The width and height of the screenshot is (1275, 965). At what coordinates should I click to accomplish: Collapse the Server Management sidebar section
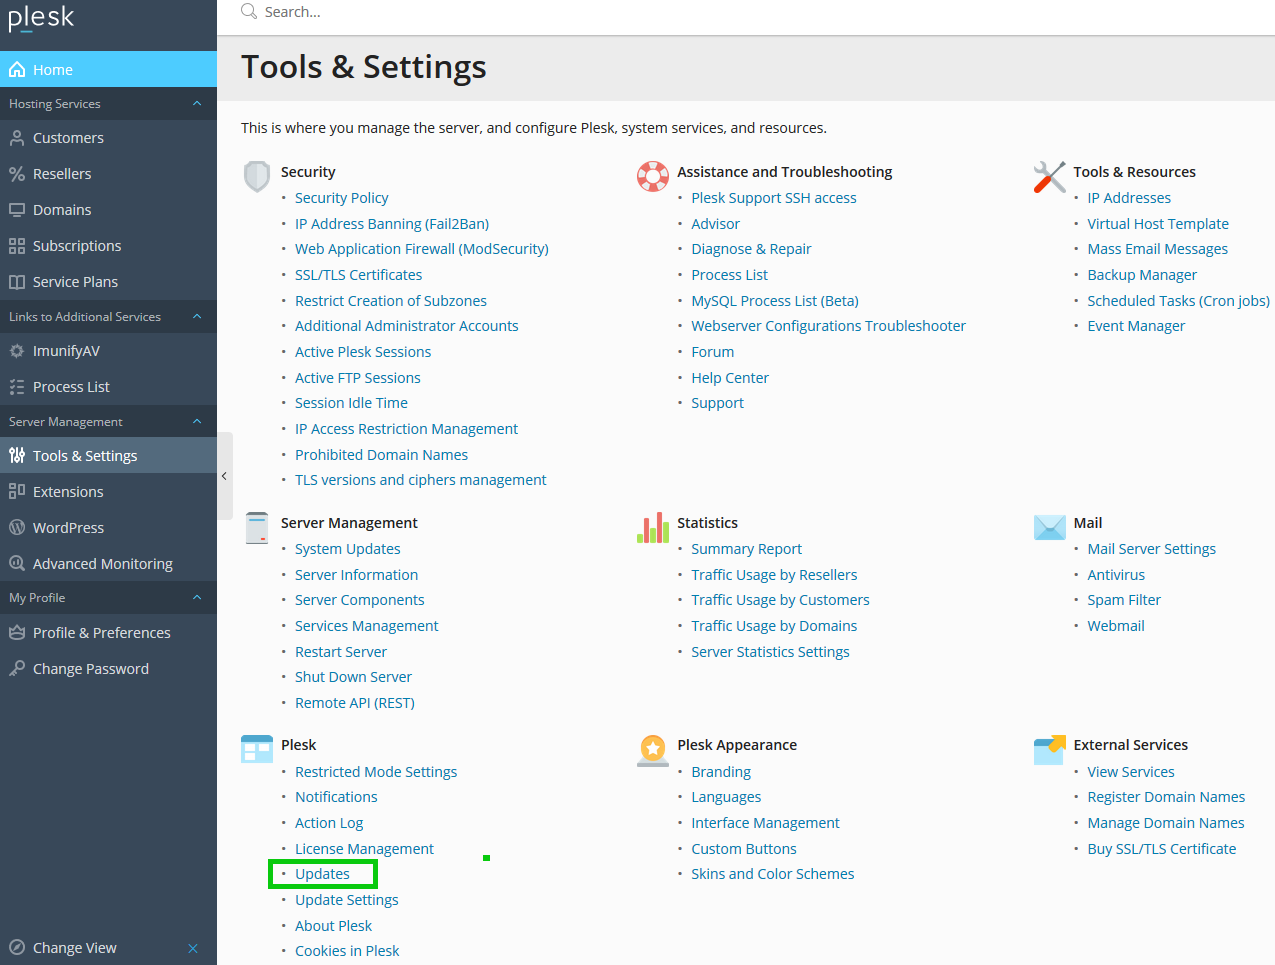tap(197, 422)
